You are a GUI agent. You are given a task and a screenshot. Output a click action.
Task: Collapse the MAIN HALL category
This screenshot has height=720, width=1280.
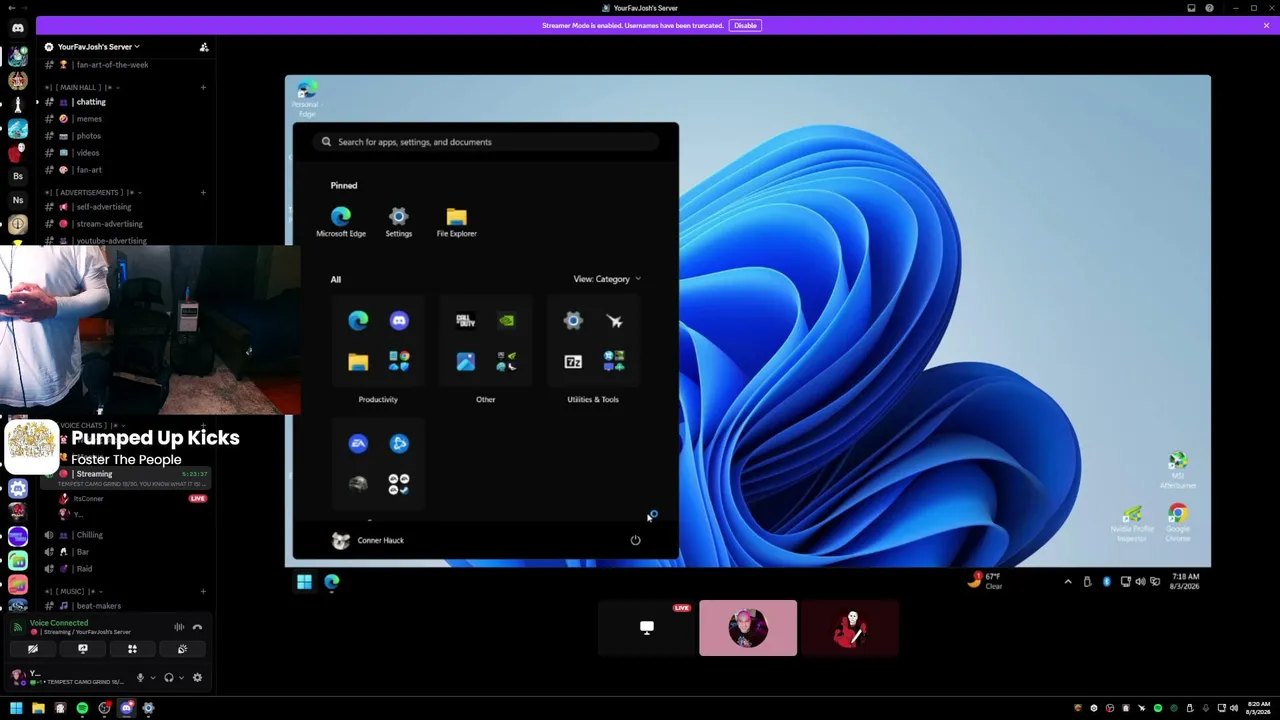(x=82, y=87)
